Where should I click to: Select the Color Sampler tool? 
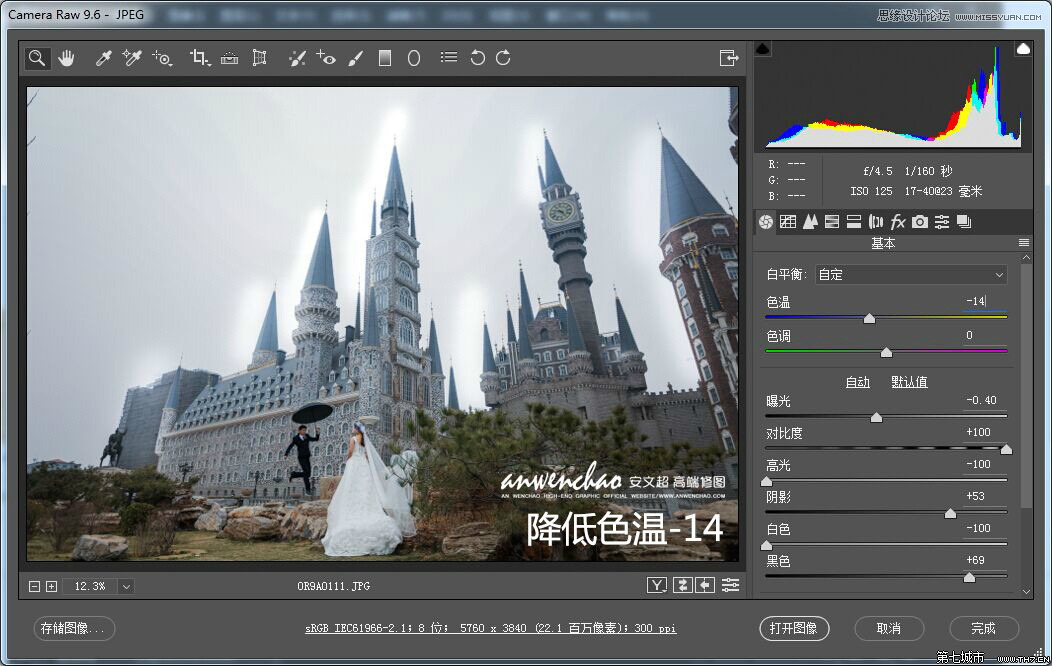coord(132,58)
